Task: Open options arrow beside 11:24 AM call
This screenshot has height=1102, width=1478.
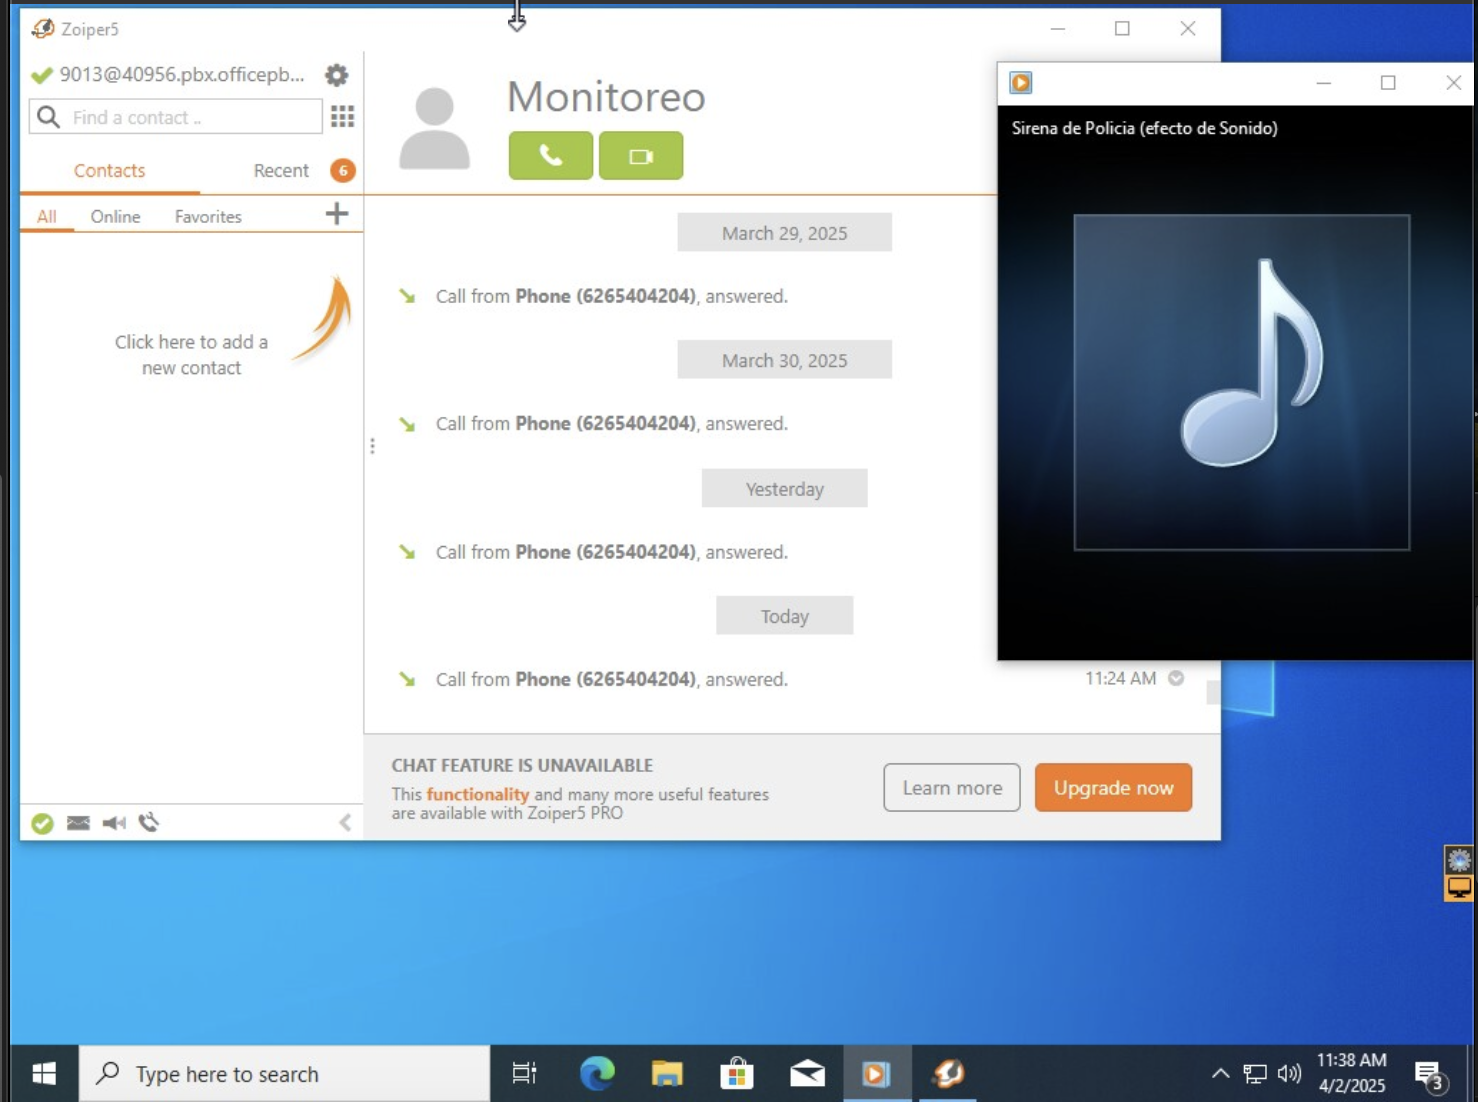Action: (x=1176, y=678)
